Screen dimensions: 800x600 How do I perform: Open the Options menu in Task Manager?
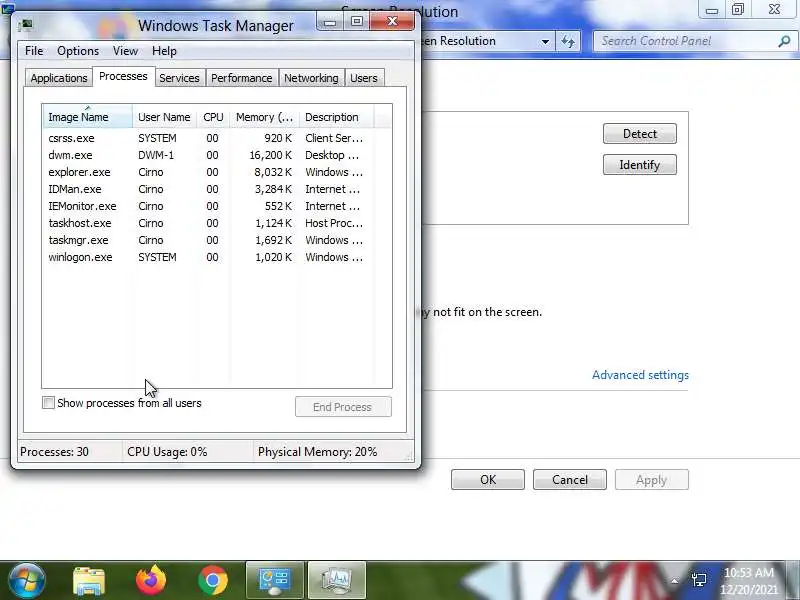pyautogui.click(x=78, y=51)
